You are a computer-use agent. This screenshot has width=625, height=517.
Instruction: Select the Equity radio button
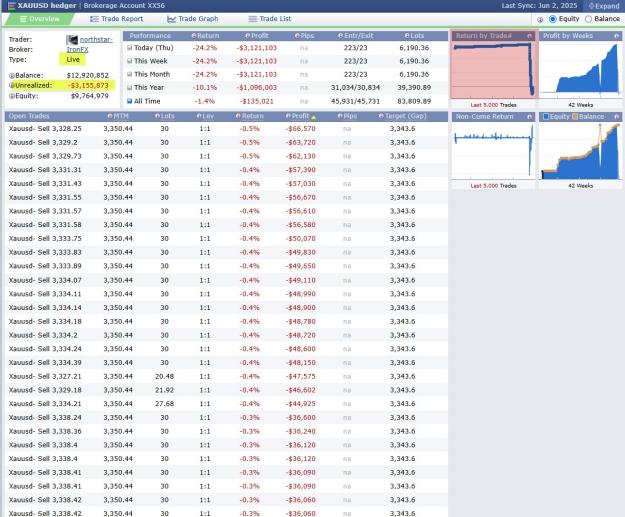click(x=552, y=19)
